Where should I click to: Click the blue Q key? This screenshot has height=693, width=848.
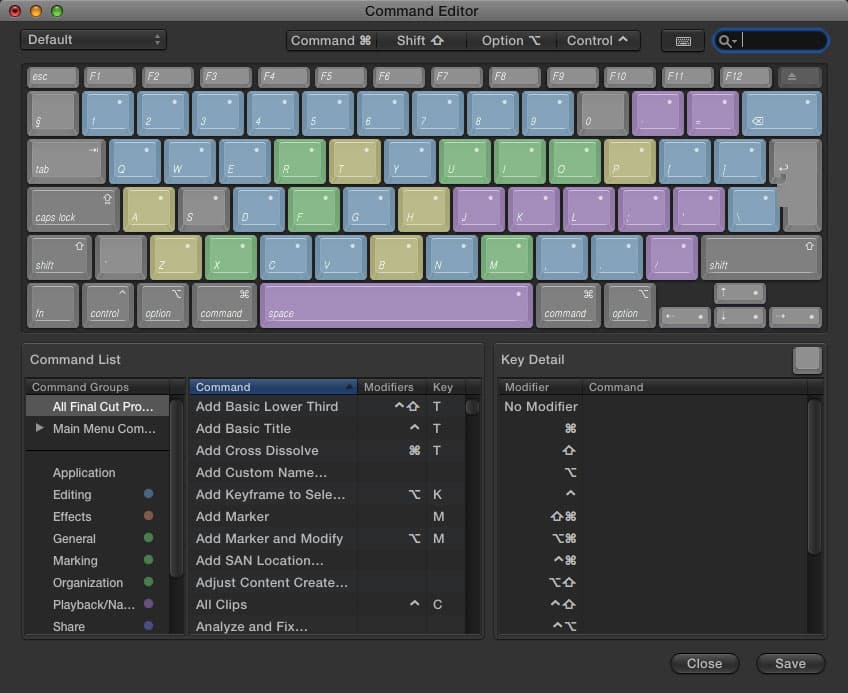(135, 161)
